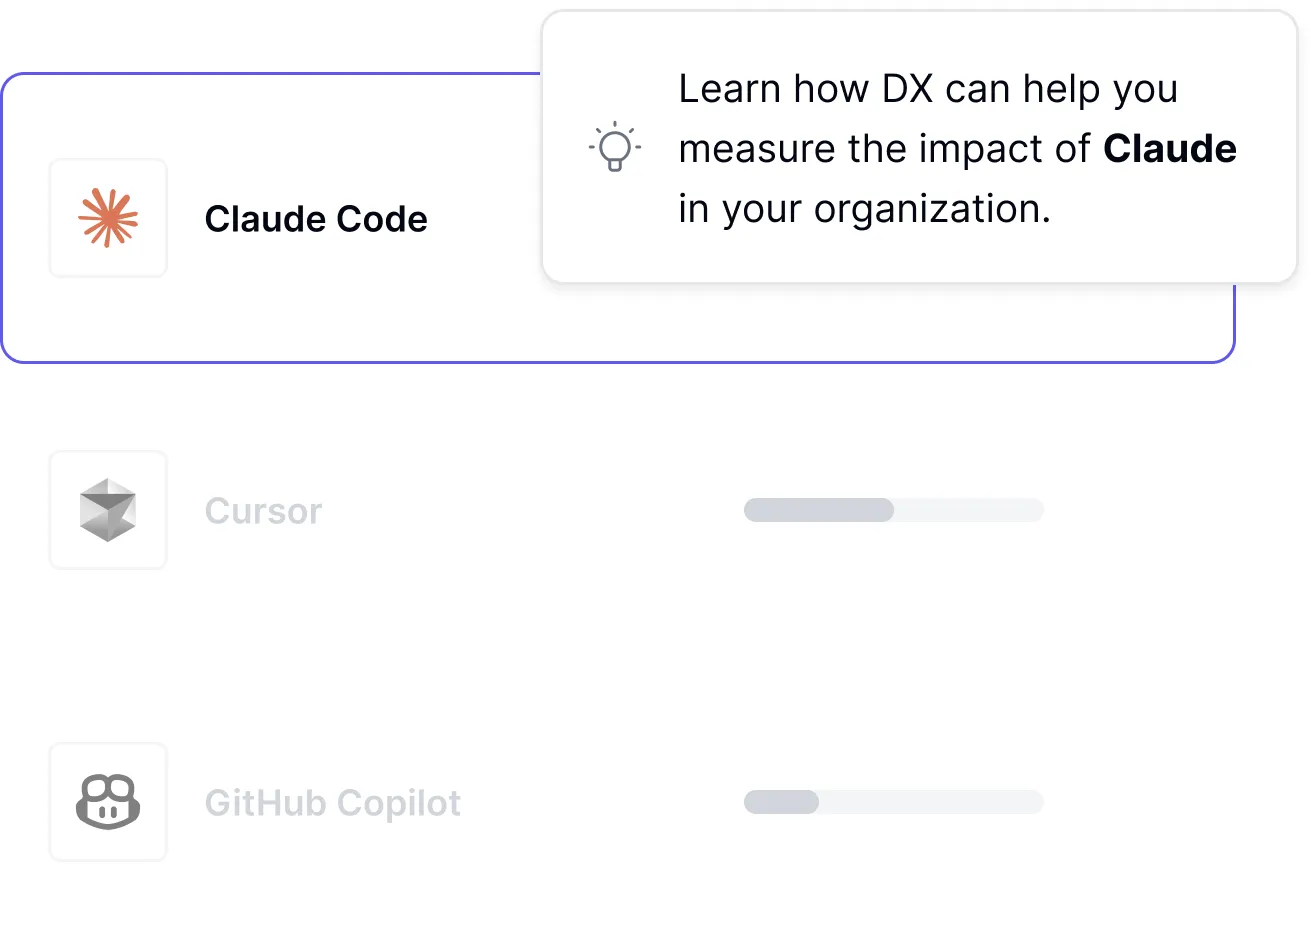The image size is (1311, 948).
Task: Click the unfilled track of Cursor's usage bar
Action: point(968,510)
